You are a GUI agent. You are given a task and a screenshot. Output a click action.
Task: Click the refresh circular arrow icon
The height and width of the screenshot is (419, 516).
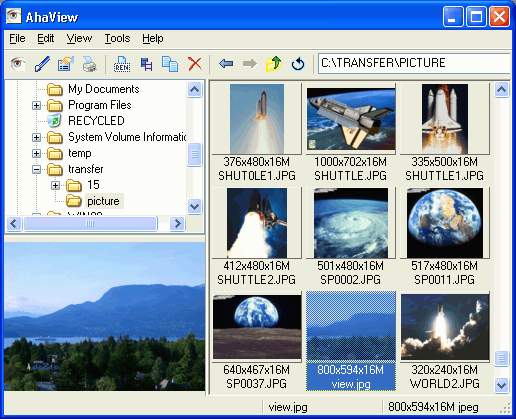298,64
